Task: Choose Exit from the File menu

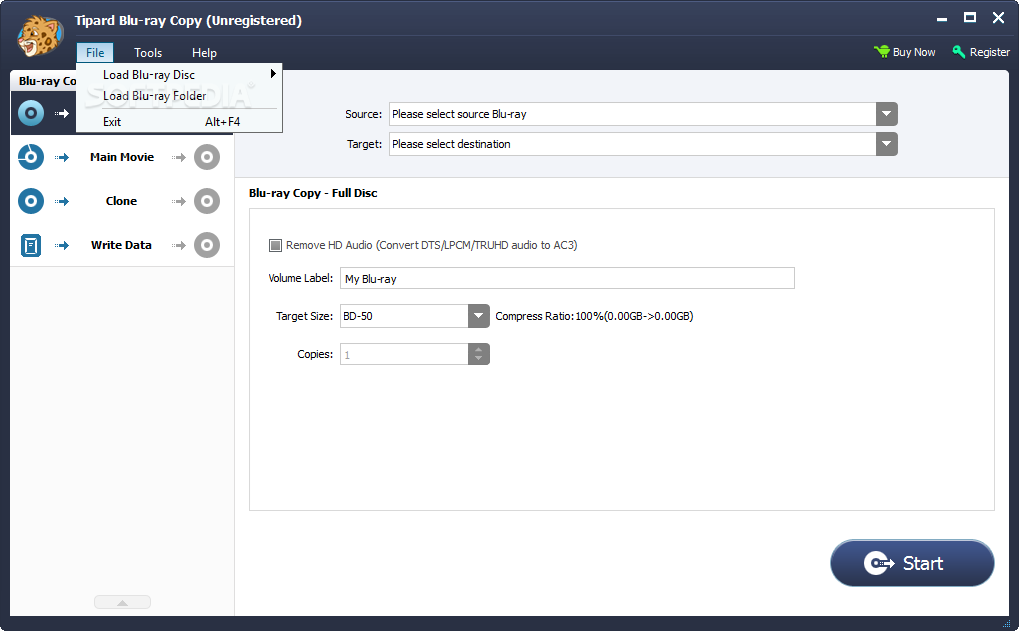Action: click(179, 122)
